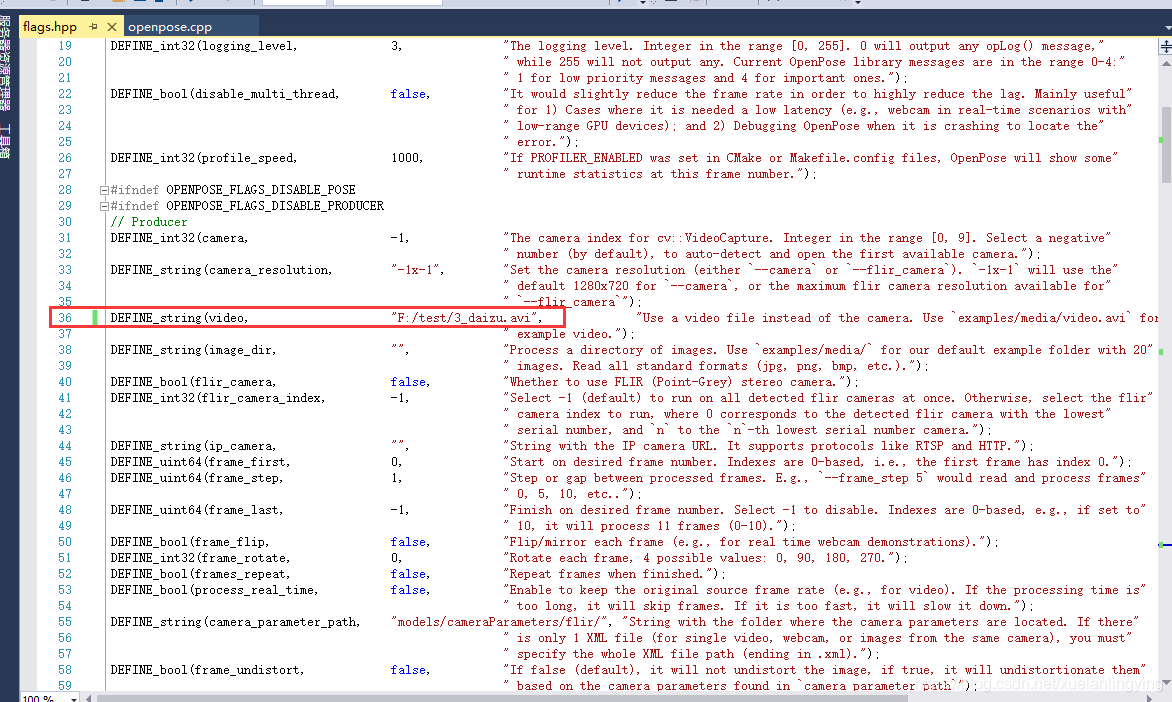Click the DEFINE_int32(logging_level text
Image resolution: width=1172 pixels, height=702 pixels.
click(x=203, y=46)
